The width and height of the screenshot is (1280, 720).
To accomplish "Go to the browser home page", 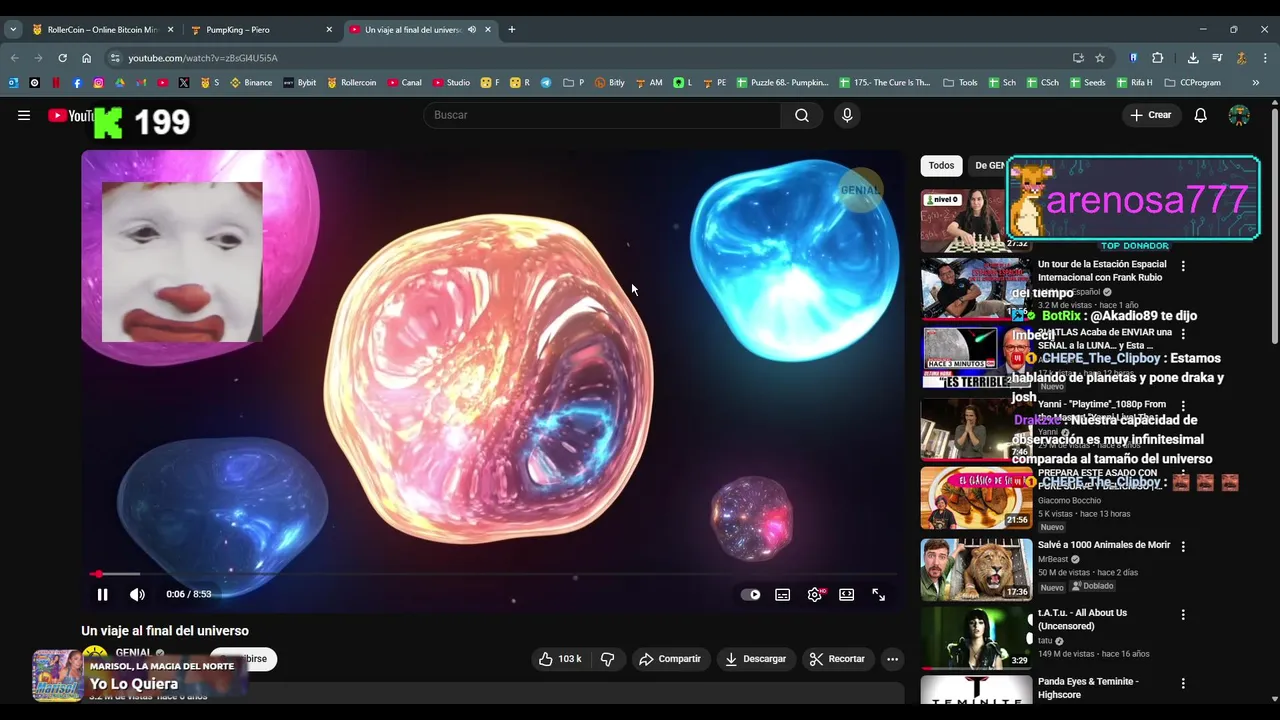I will tap(86, 58).
